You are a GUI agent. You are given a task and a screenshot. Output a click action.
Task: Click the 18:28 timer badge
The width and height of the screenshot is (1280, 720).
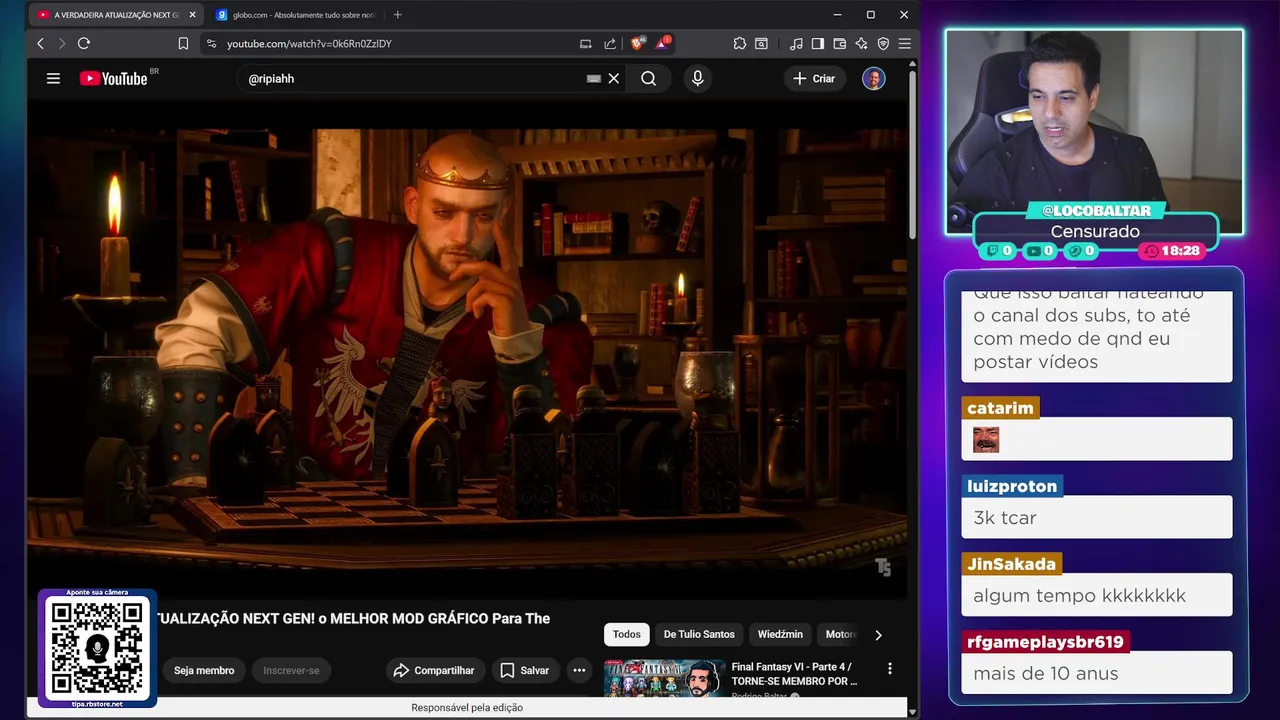[1171, 251]
